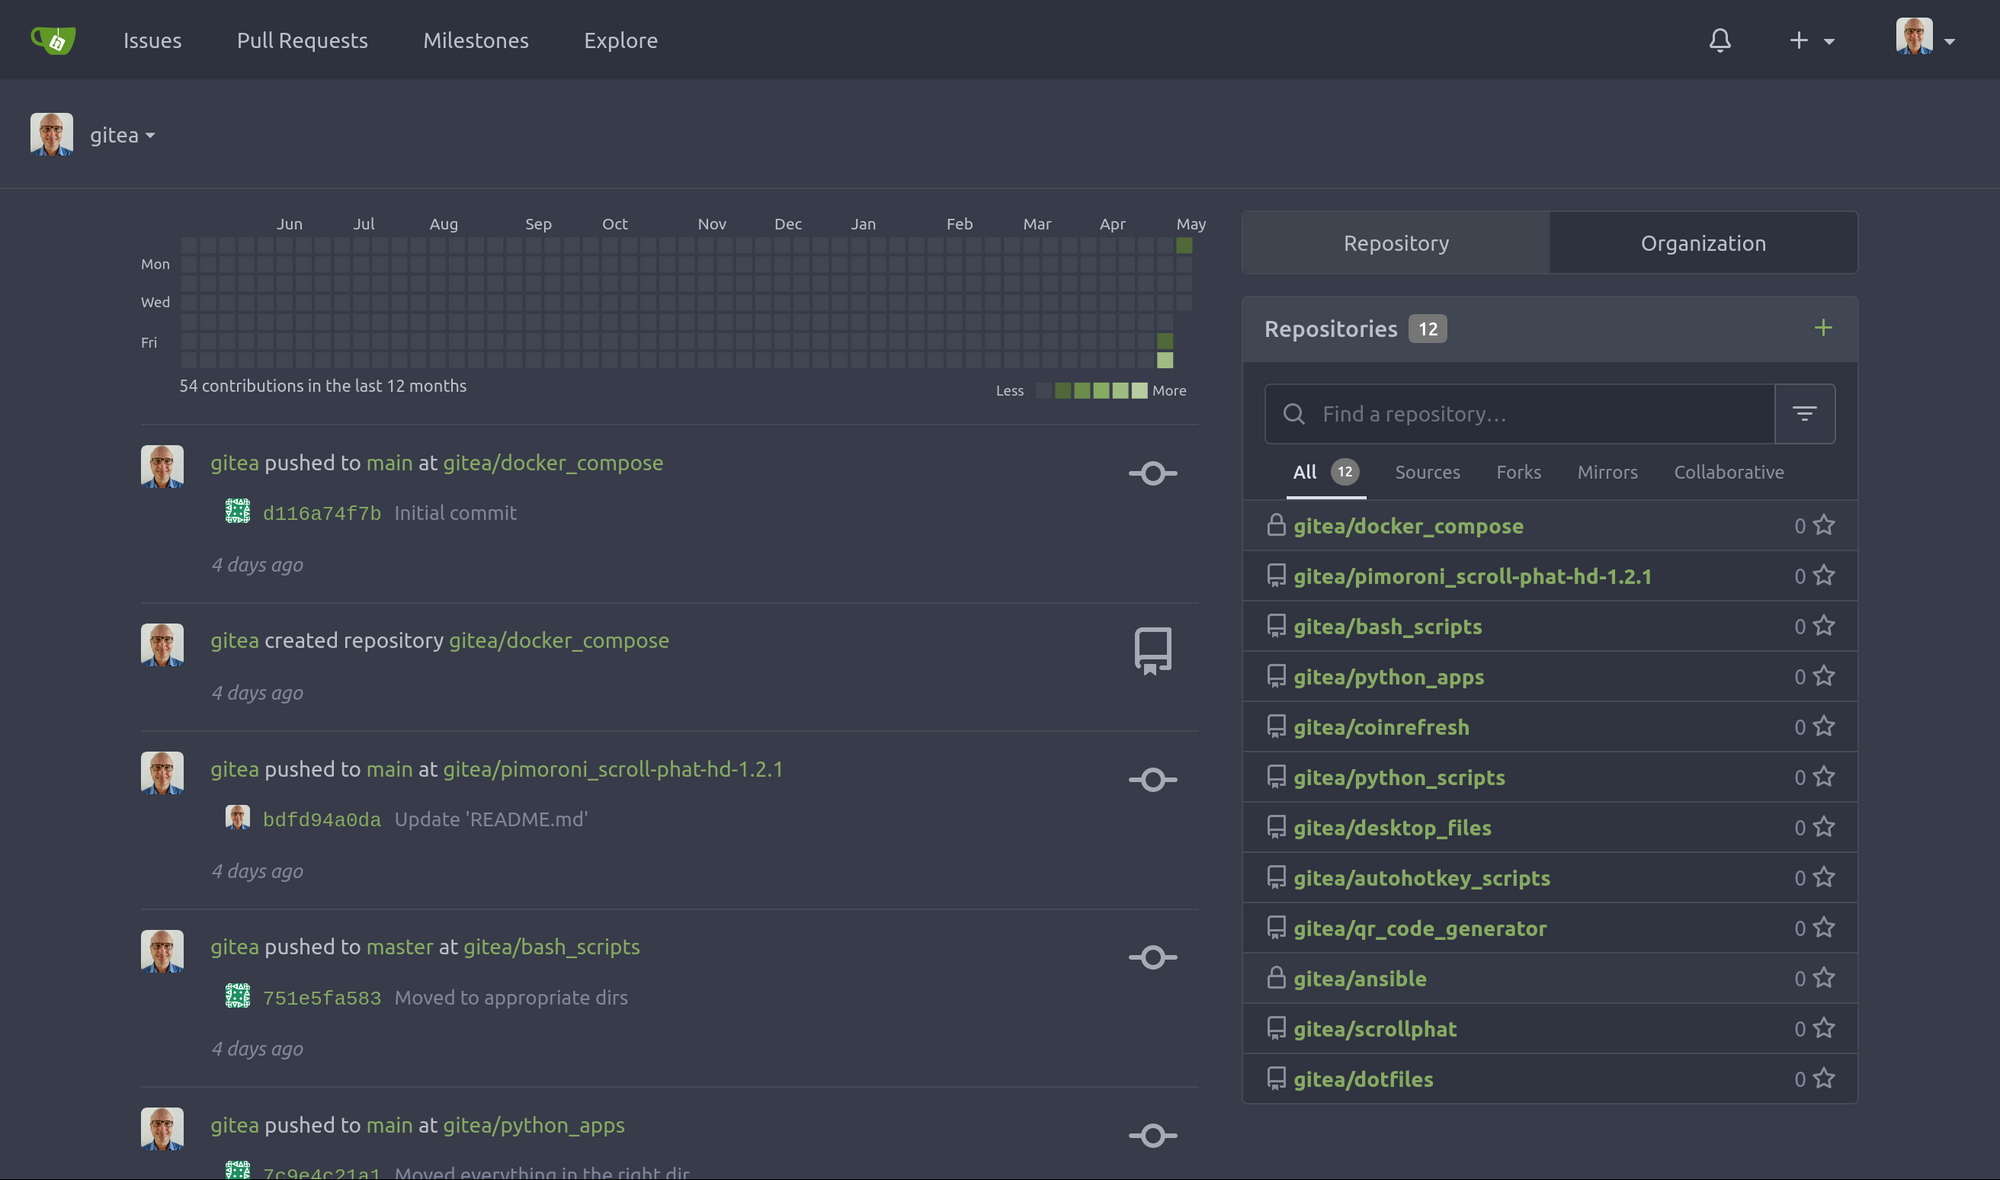Image resolution: width=2000 pixels, height=1180 pixels.
Task: Click the star icon for gitea/scrollphat
Action: (x=1824, y=1028)
